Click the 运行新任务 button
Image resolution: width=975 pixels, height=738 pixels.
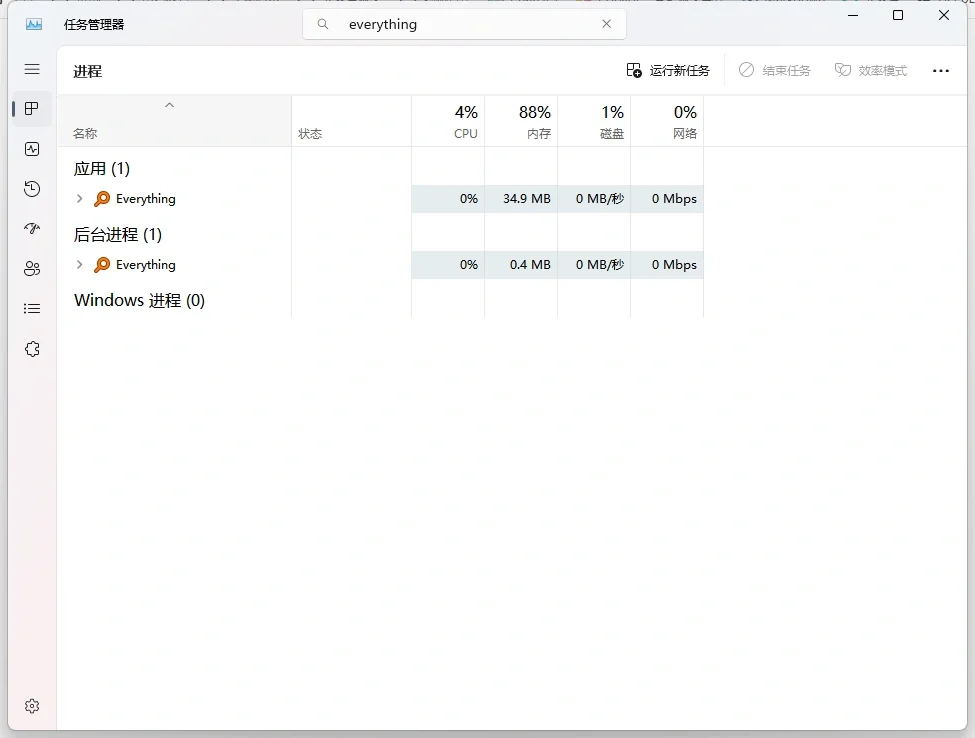click(x=670, y=70)
